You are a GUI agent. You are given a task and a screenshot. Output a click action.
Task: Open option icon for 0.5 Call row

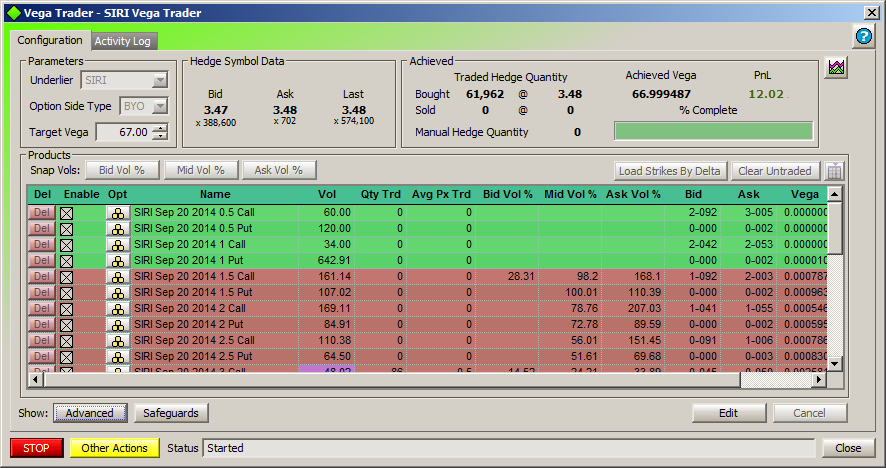118,213
